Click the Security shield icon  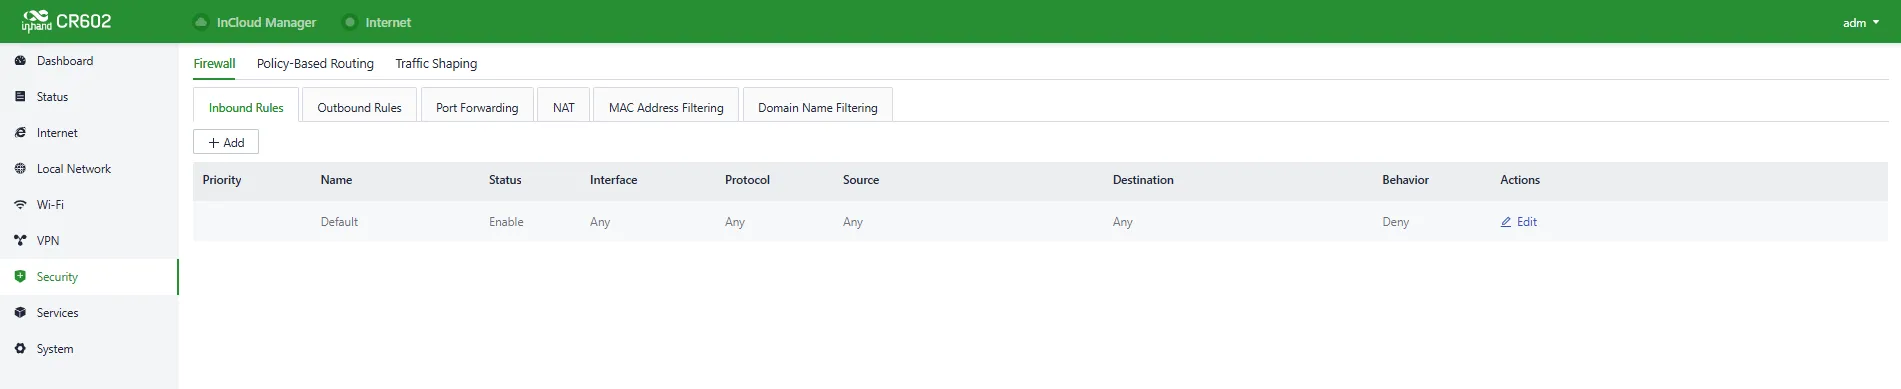[20, 277]
